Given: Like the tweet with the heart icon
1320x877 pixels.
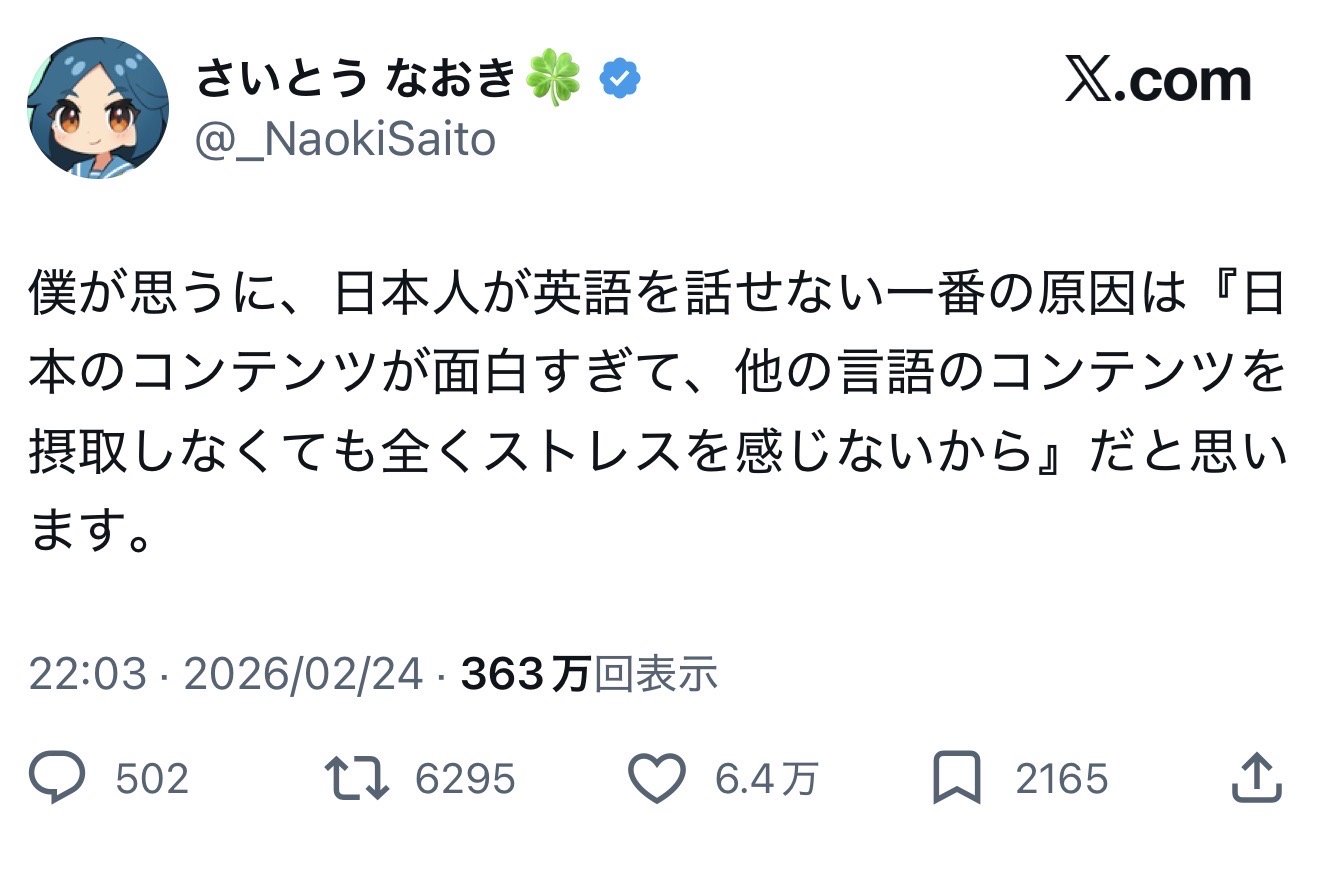Looking at the screenshot, I should [656, 779].
